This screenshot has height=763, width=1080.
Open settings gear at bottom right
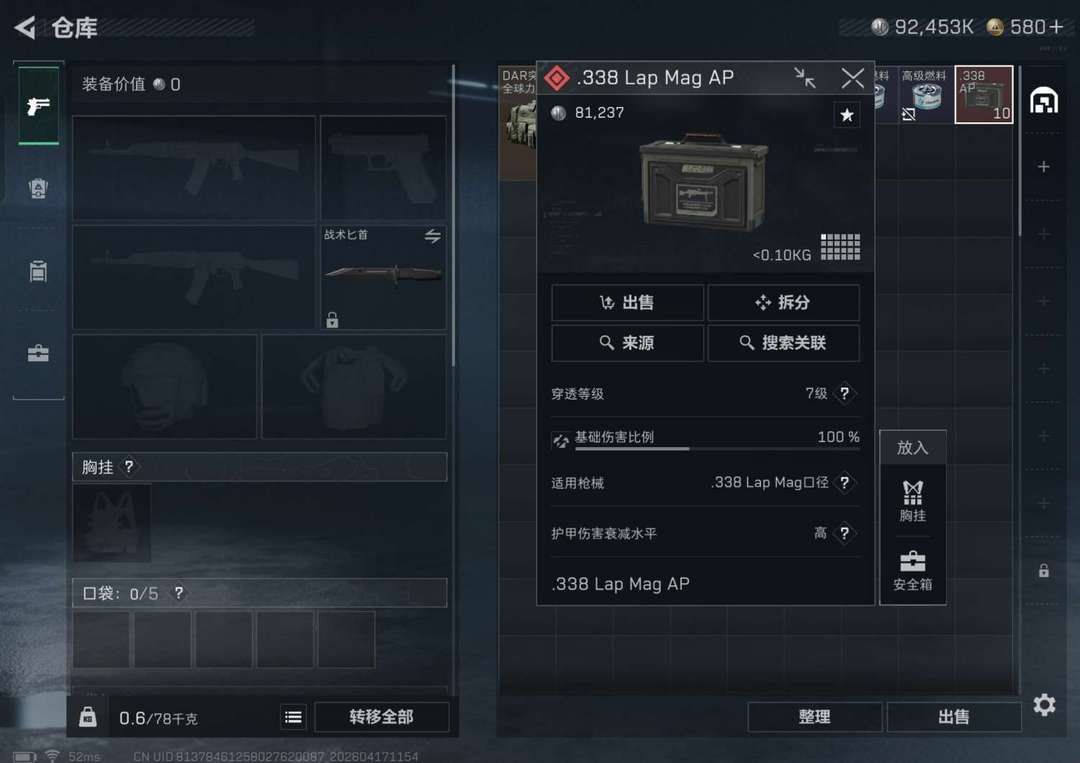pos(1044,704)
